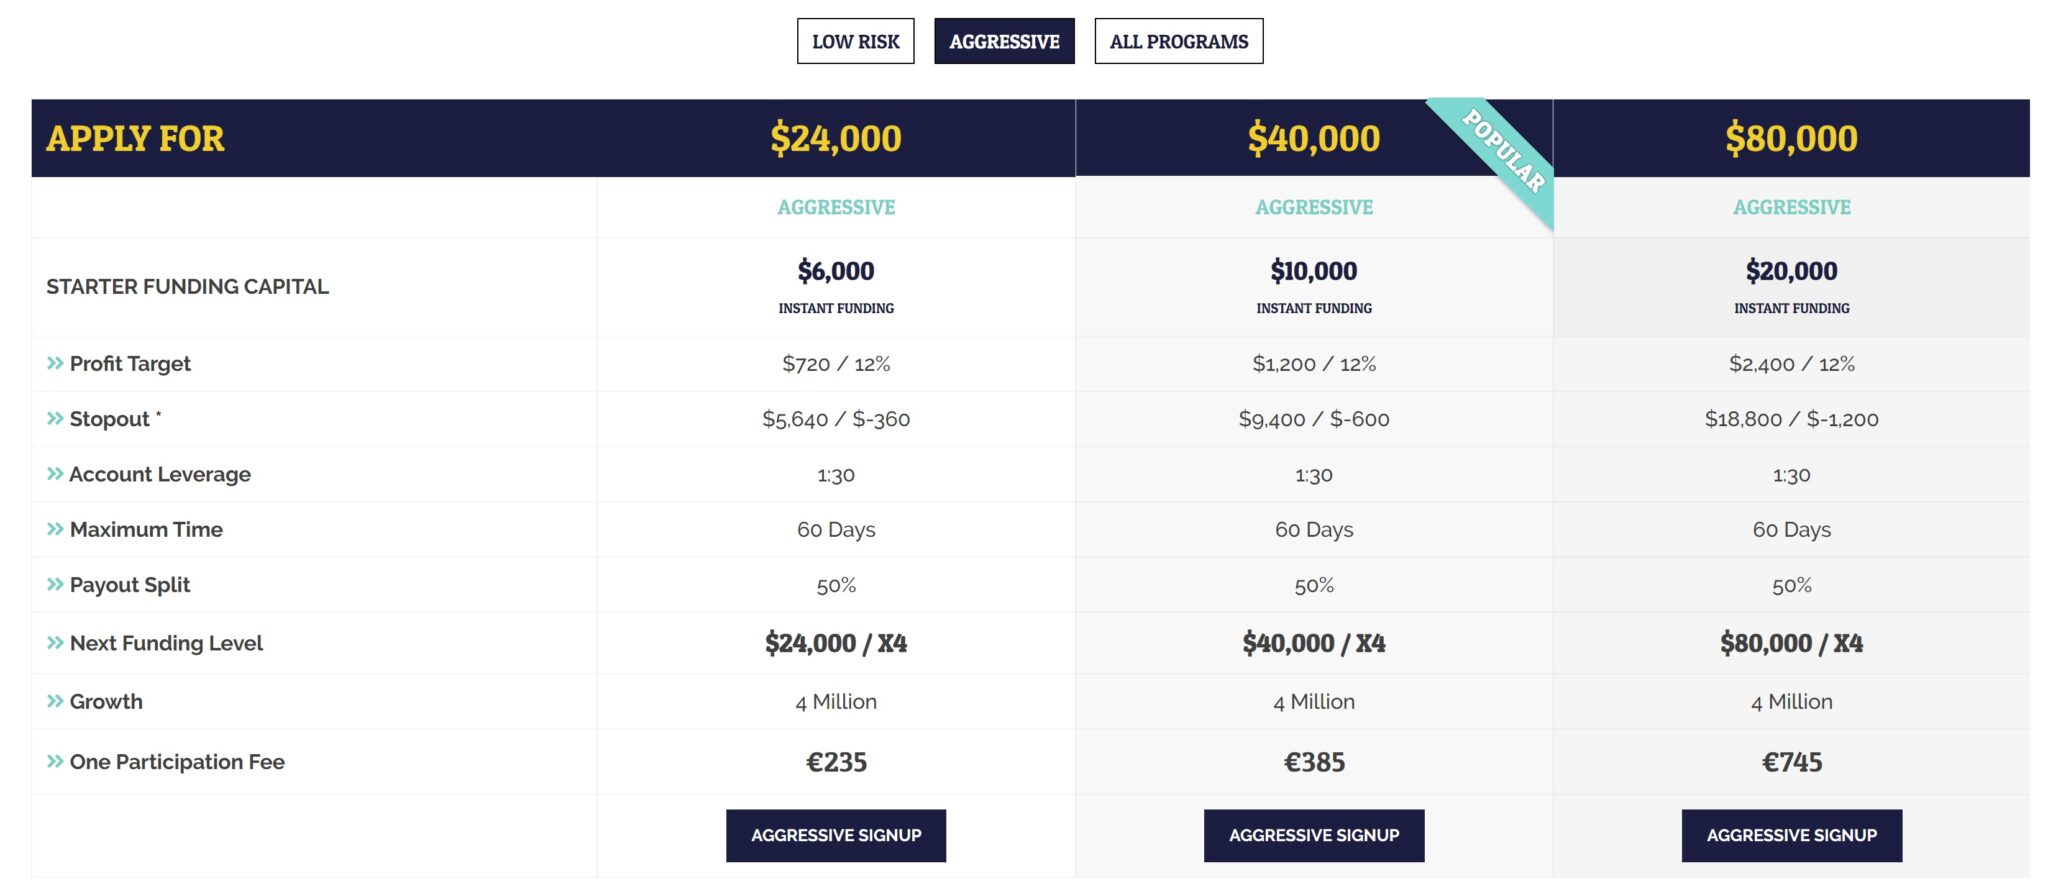Choose Aggressive Signup for $80,000 plan
The image size is (2048, 889).
[x=1791, y=835]
